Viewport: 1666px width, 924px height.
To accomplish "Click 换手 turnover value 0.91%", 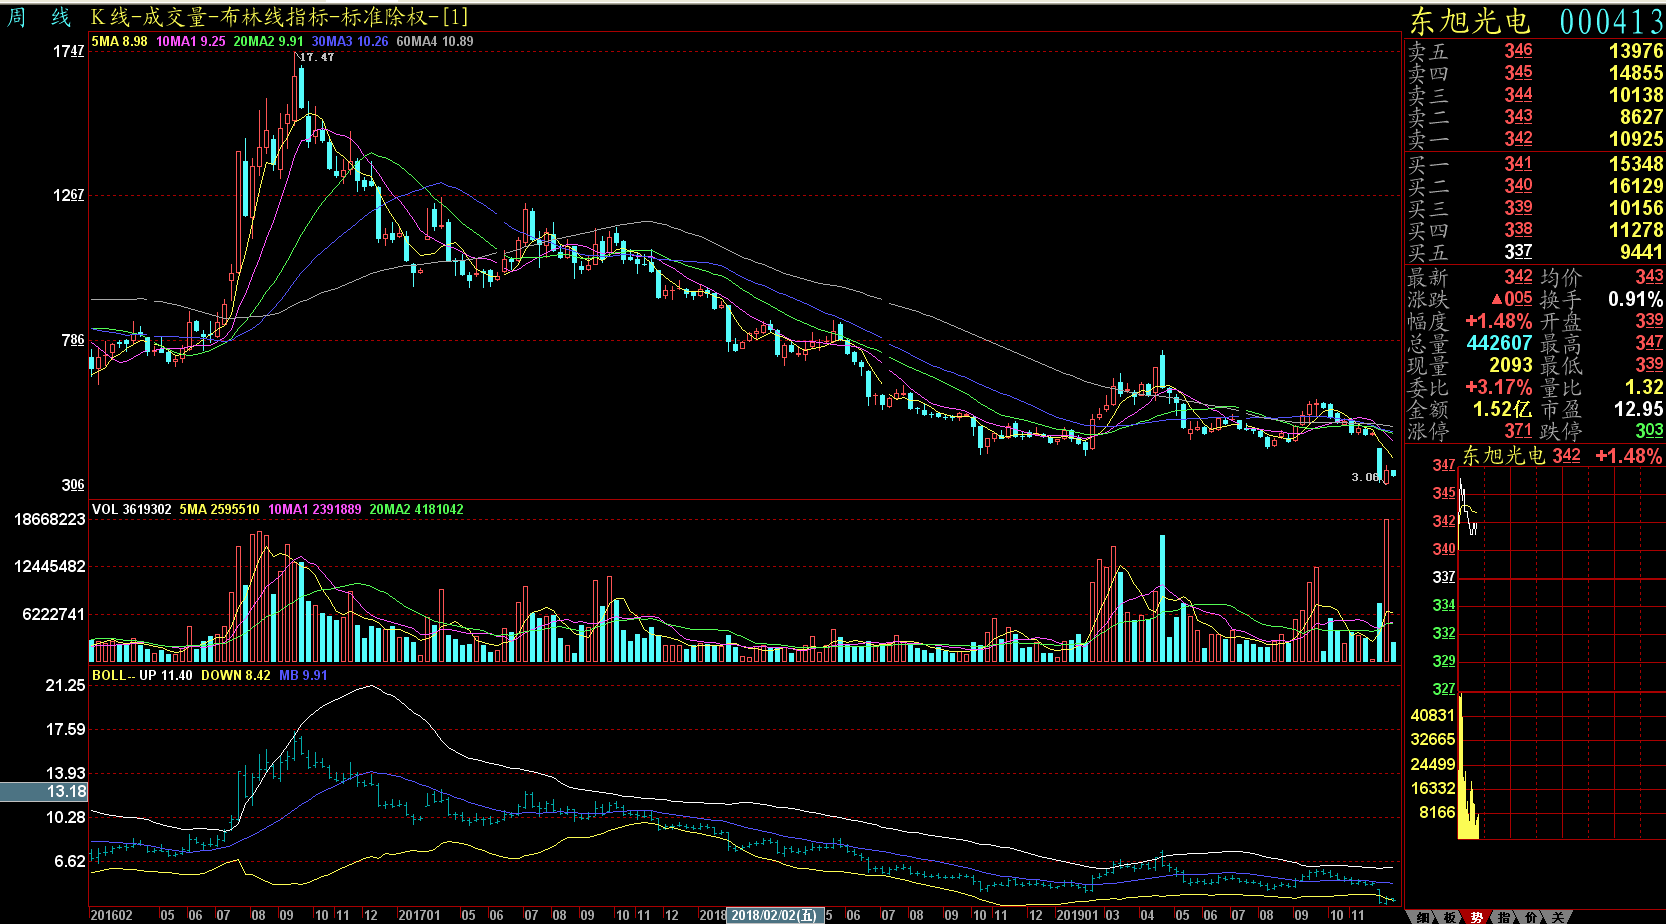I will [x=1636, y=299].
